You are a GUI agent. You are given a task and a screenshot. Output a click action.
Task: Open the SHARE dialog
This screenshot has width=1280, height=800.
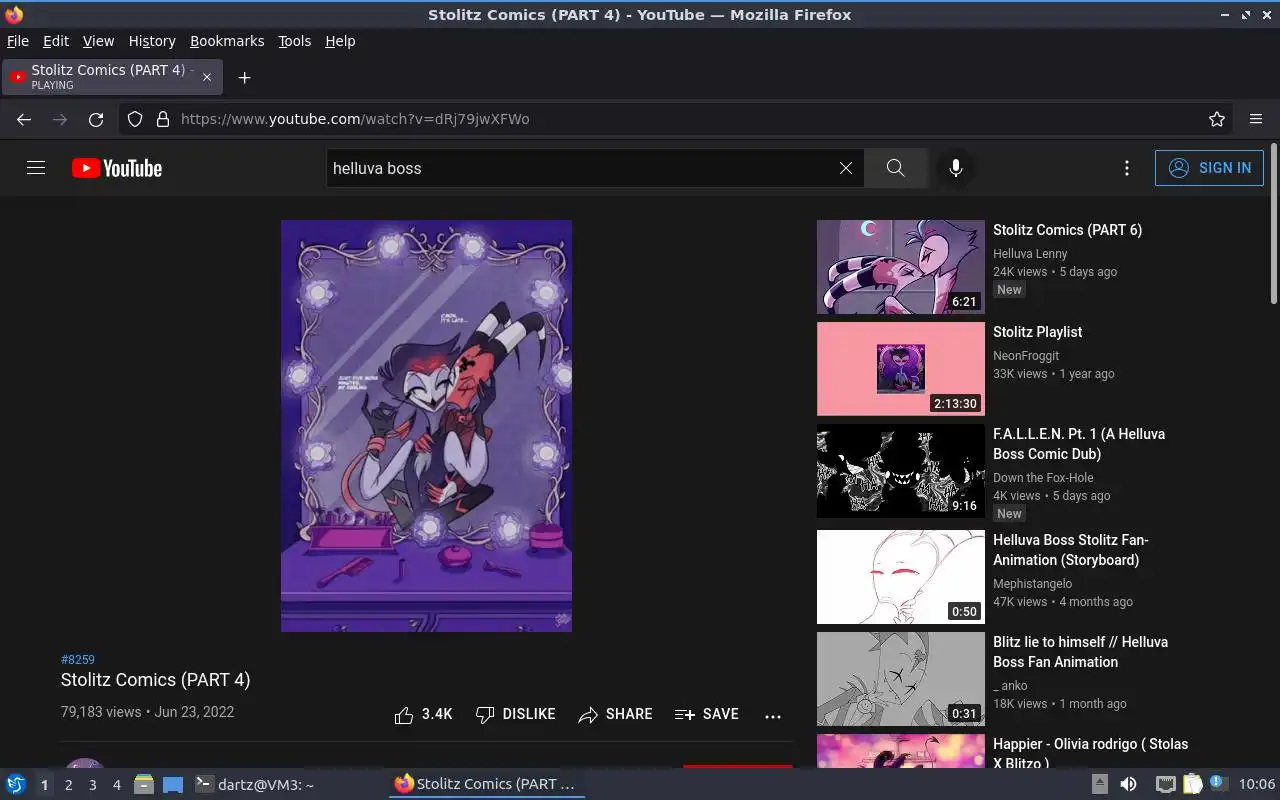pos(615,714)
